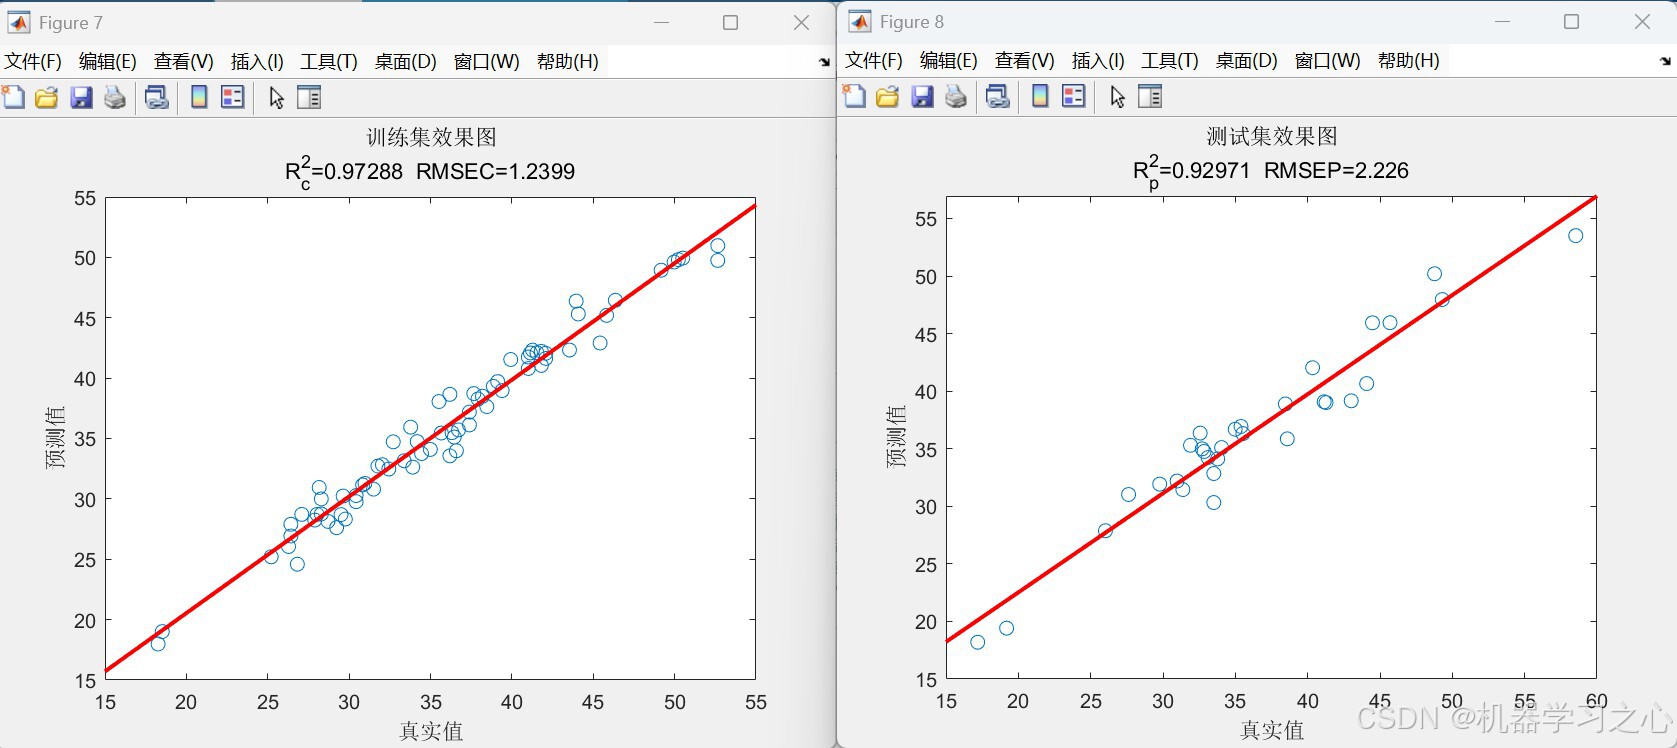Insert Legend using Figure 7 toolbar icon

232,97
